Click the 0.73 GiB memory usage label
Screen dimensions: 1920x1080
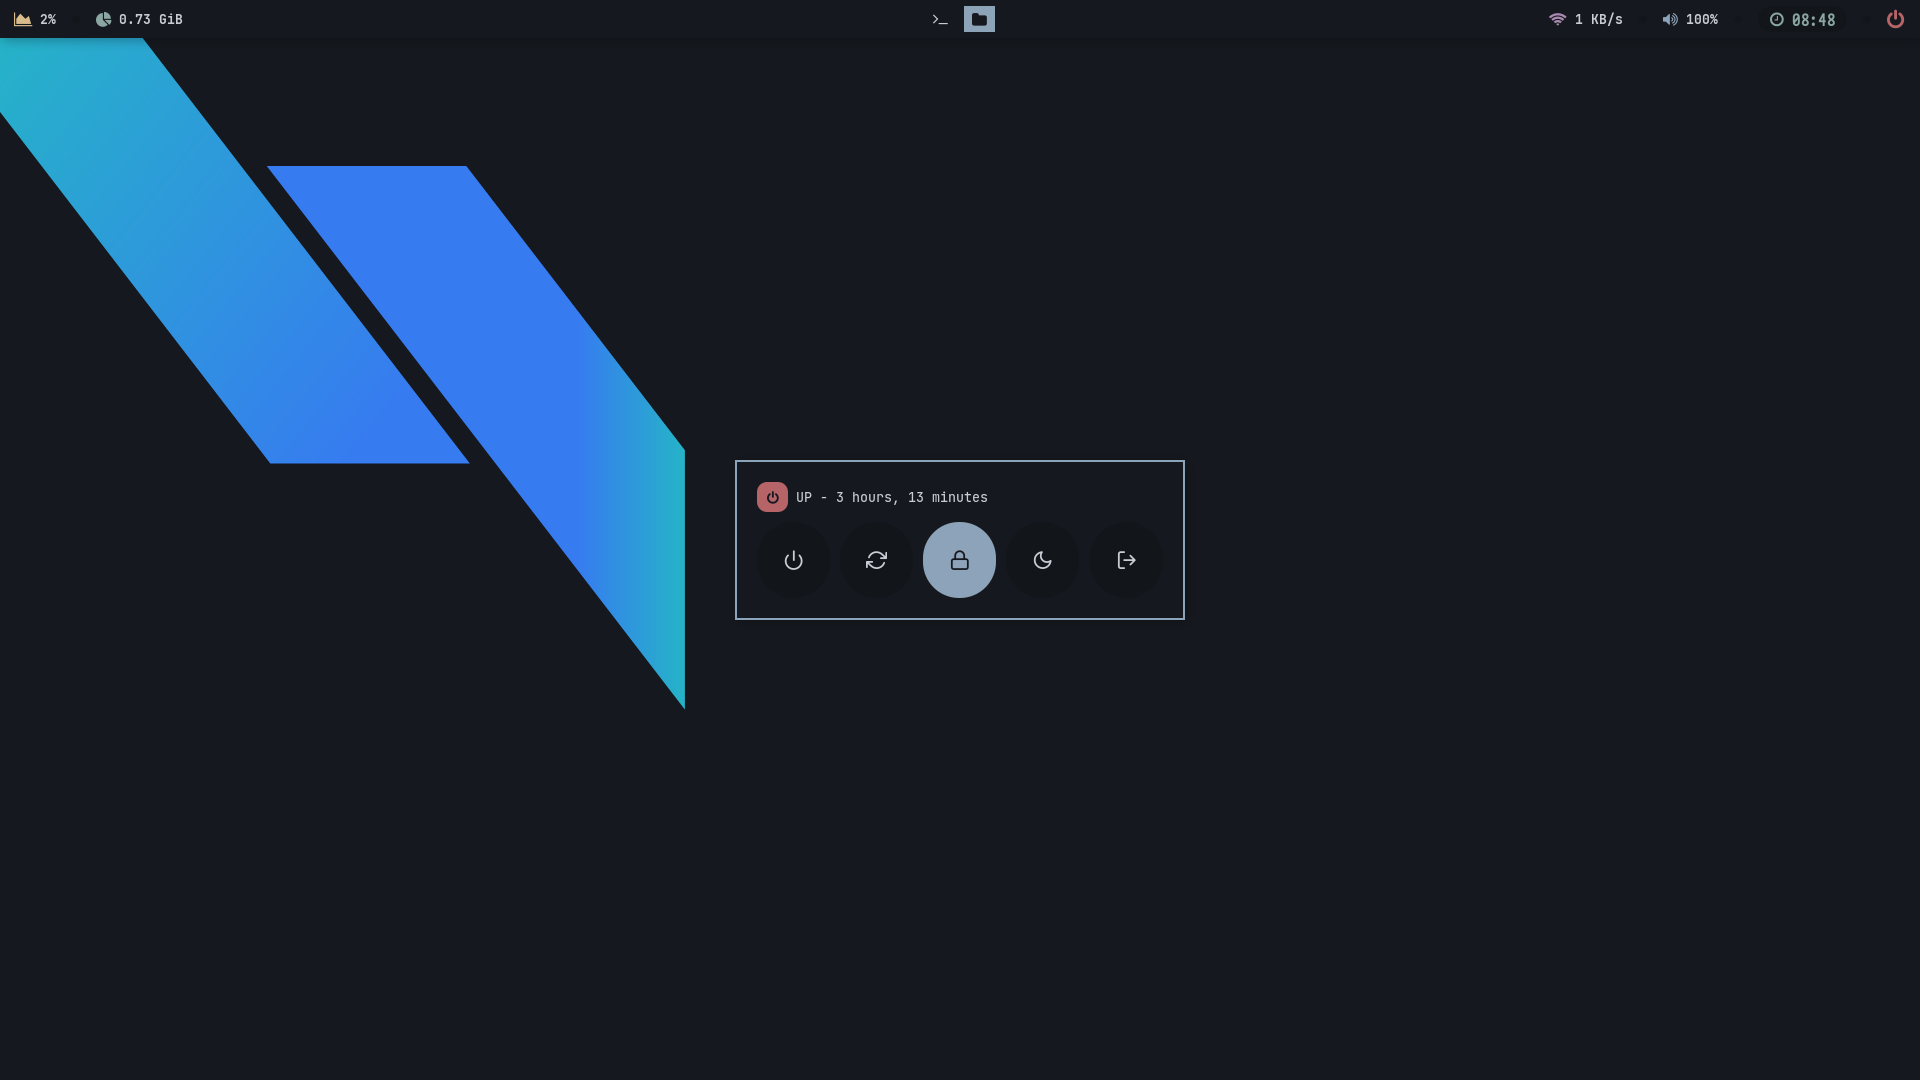coord(150,19)
